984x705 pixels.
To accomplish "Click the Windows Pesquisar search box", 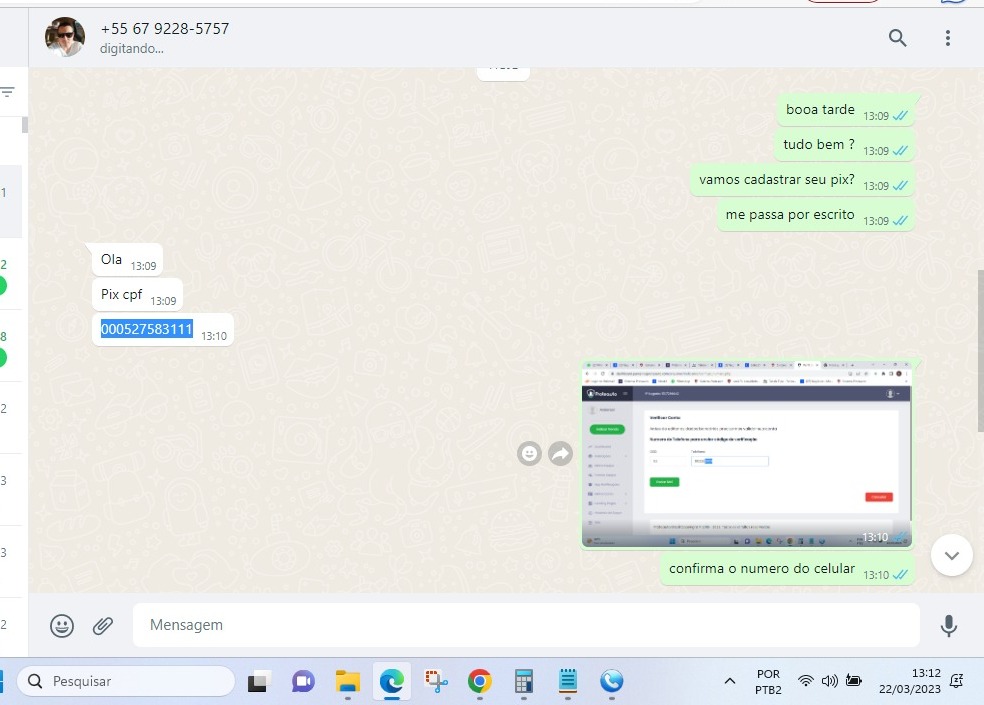I will click(125, 681).
